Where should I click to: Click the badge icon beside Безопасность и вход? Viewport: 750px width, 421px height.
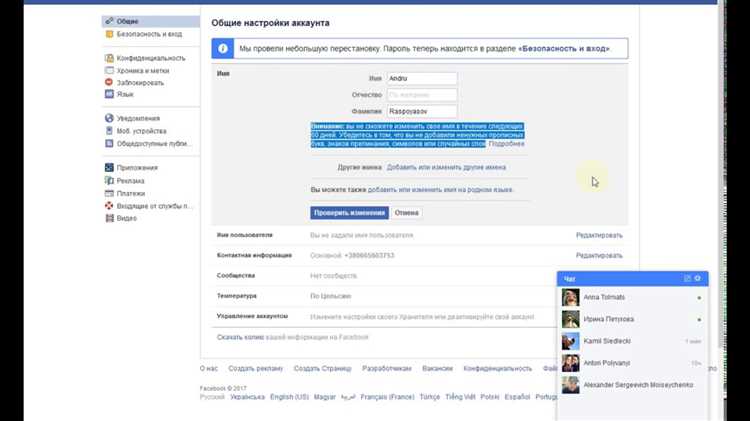pos(109,34)
